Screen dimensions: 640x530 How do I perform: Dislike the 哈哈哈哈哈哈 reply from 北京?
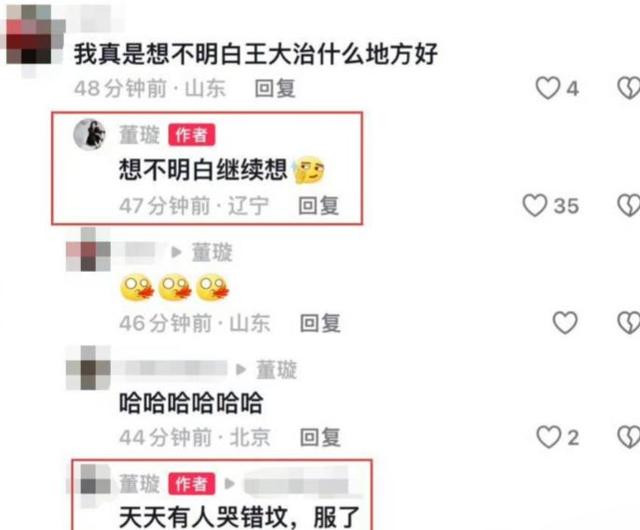pos(629,437)
